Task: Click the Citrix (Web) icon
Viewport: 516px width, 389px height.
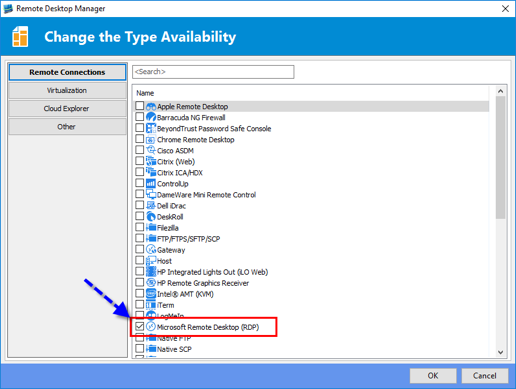Action: pyautogui.click(x=151, y=162)
